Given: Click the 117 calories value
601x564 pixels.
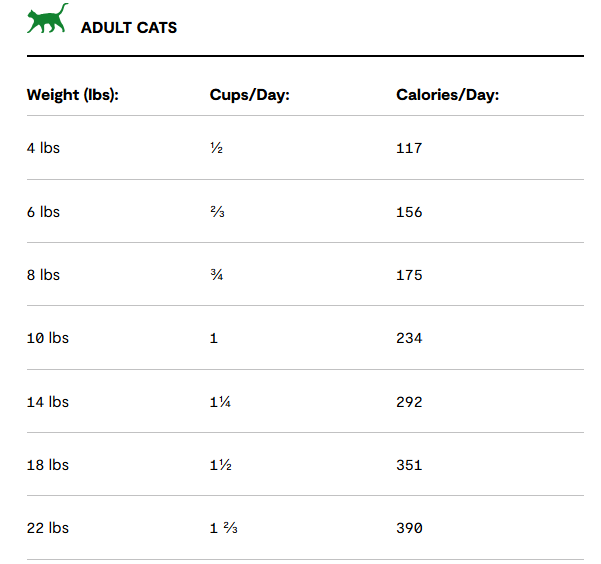Looking at the screenshot, I should coord(409,148).
